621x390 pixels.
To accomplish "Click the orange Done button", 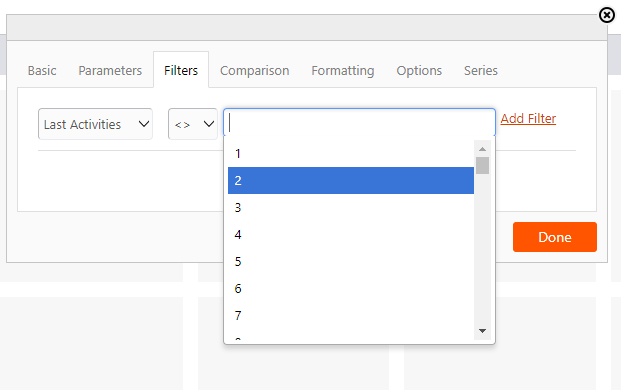I will (x=555, y=237).
